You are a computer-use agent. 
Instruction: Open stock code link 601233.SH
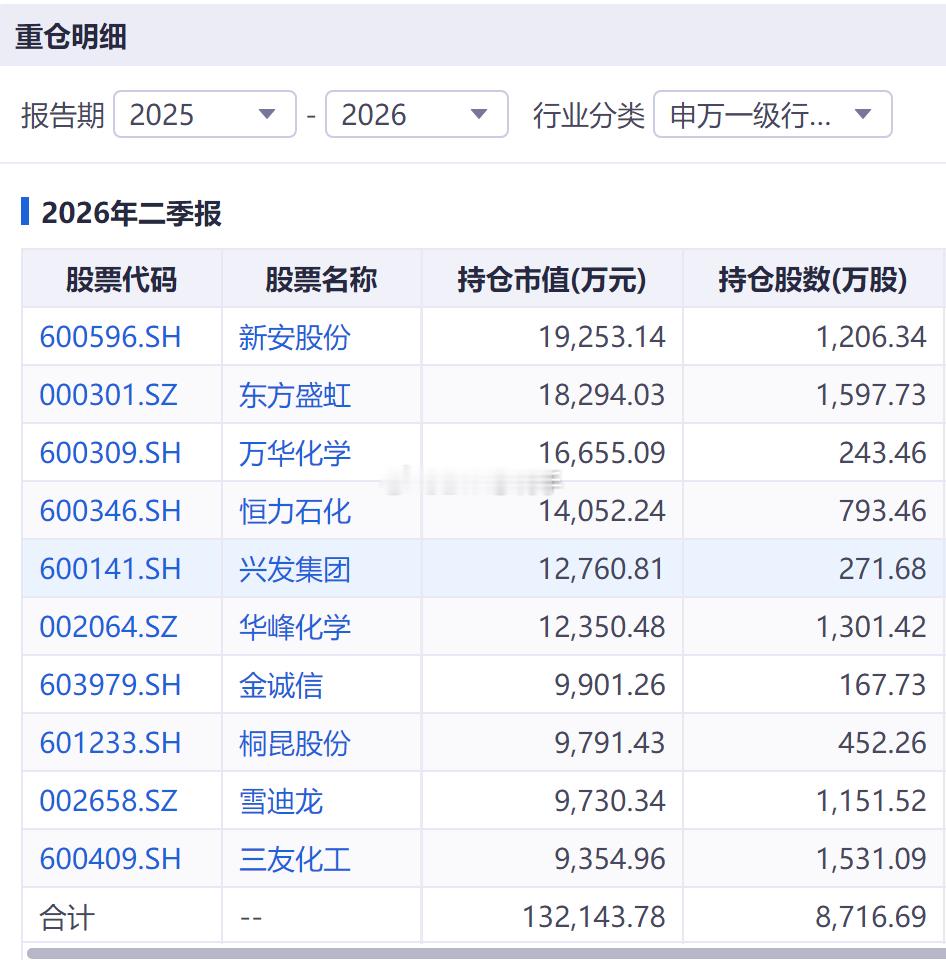coord(110,743)
